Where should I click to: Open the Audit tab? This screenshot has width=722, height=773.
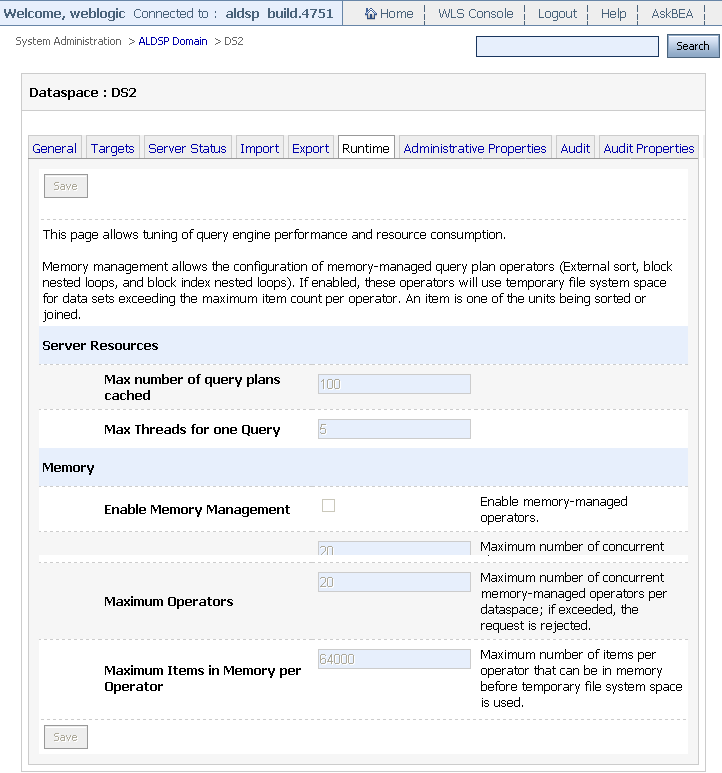[x=575, y=148]
